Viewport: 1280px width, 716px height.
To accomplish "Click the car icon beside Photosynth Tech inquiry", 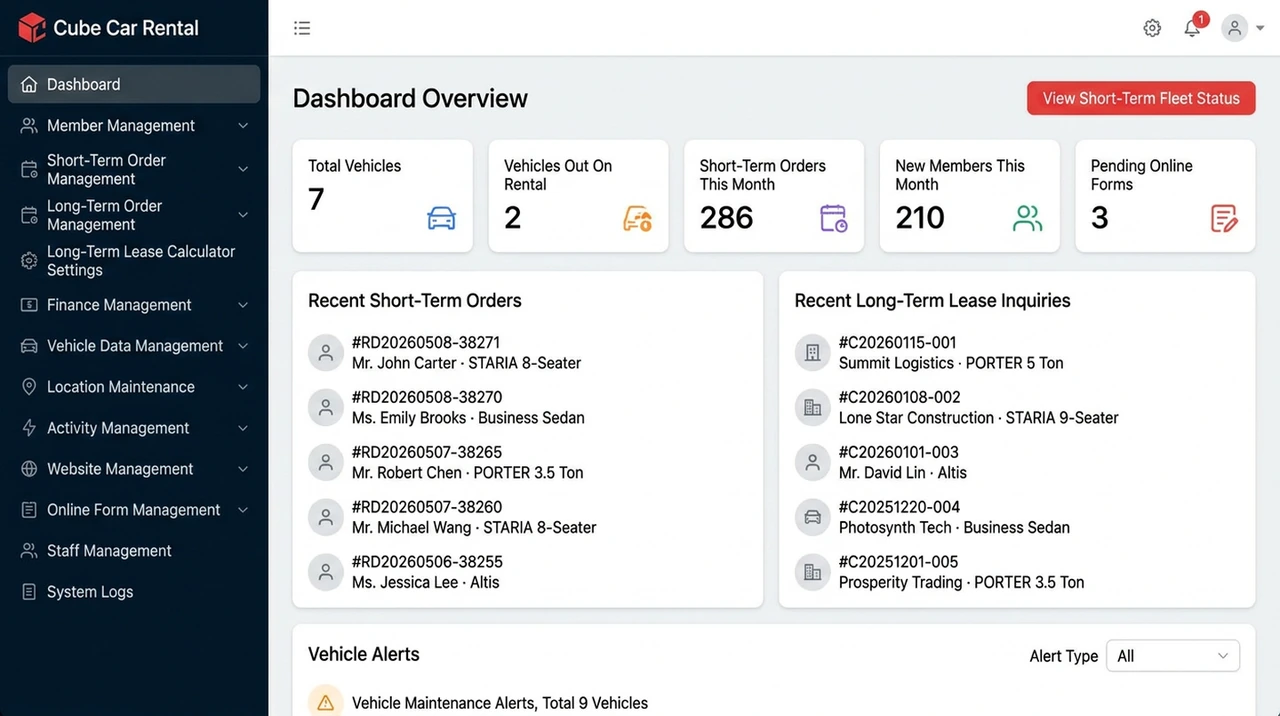I will 812,517.
